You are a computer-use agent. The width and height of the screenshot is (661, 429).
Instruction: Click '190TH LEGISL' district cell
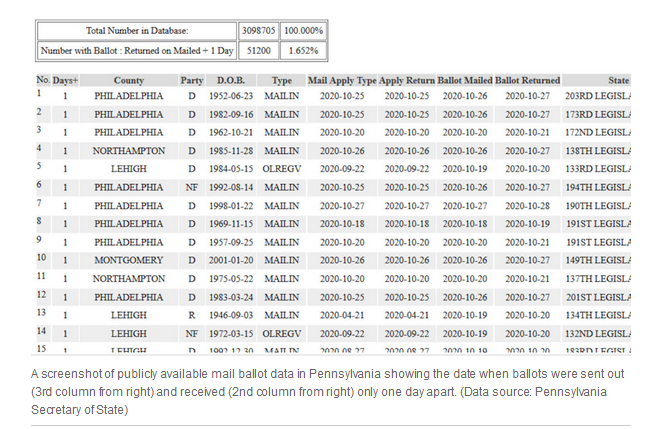597,206
